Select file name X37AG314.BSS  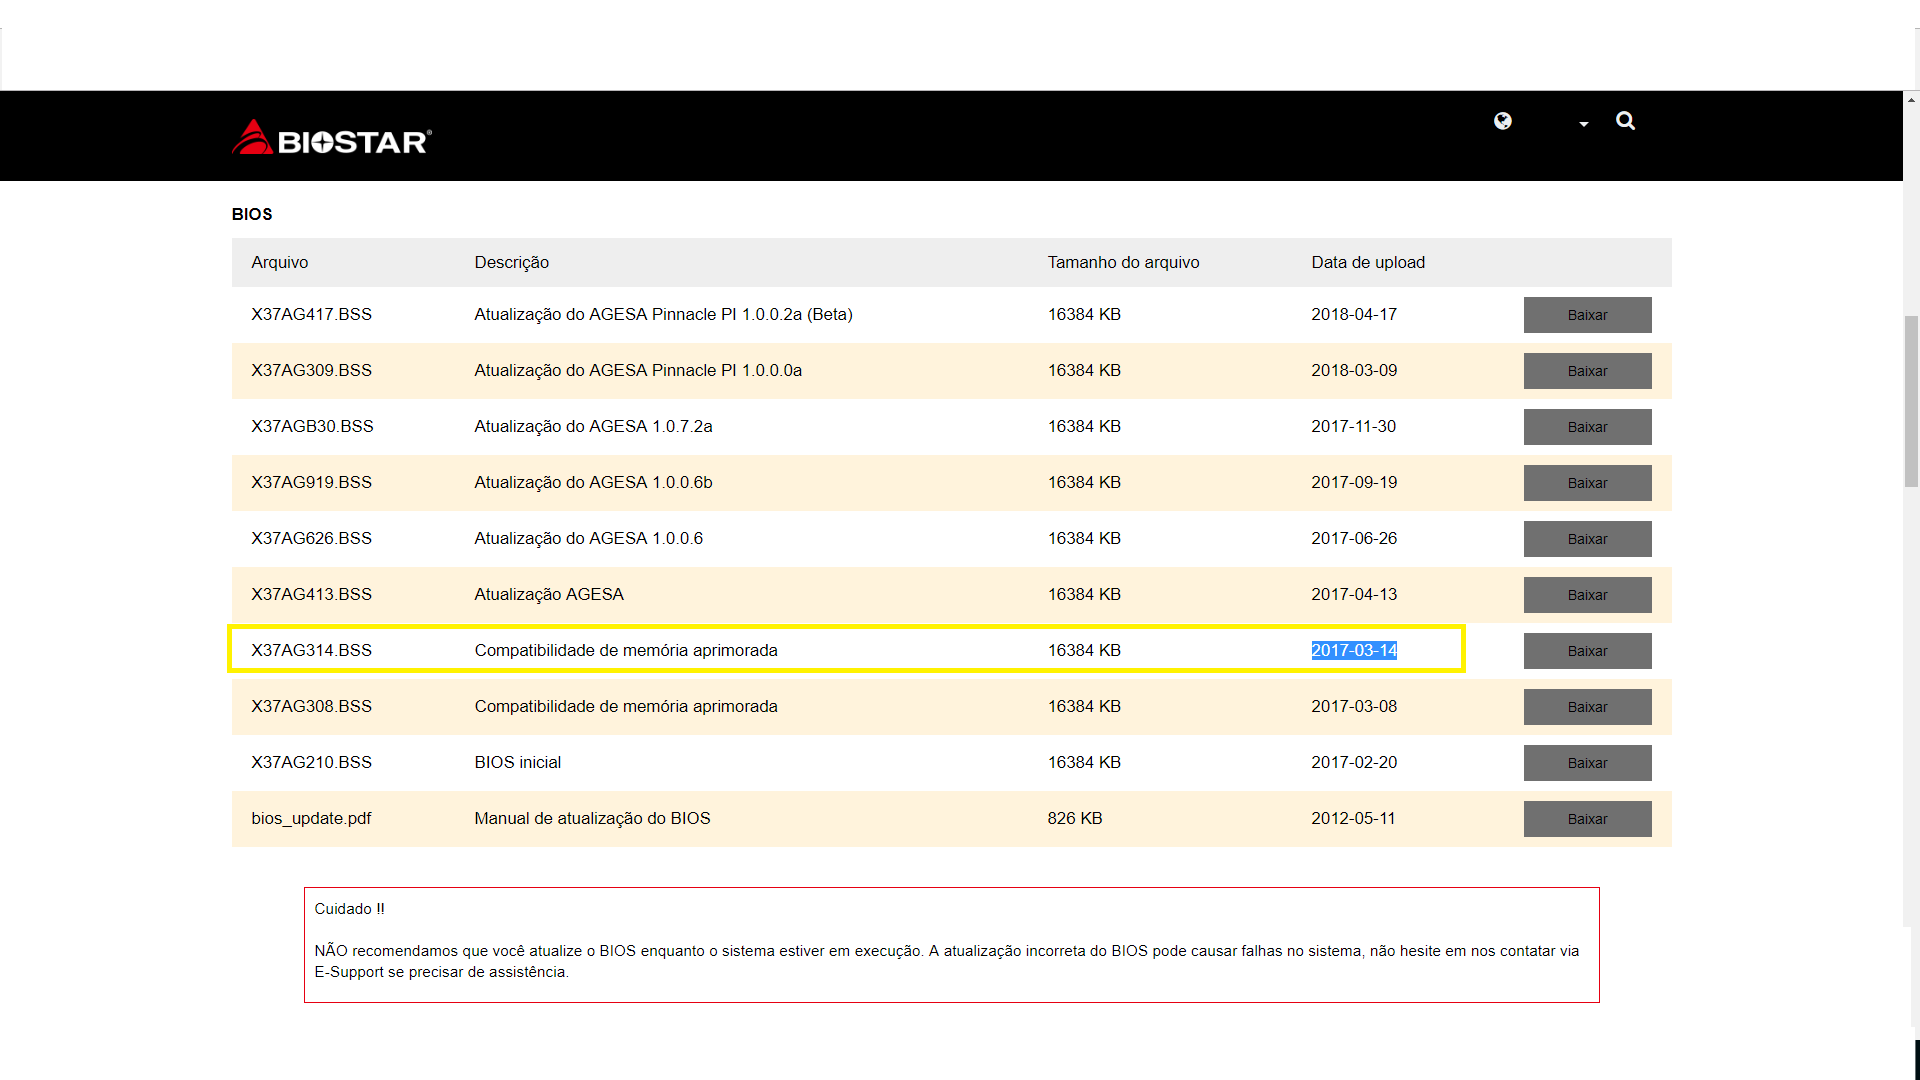click(311, 650)
